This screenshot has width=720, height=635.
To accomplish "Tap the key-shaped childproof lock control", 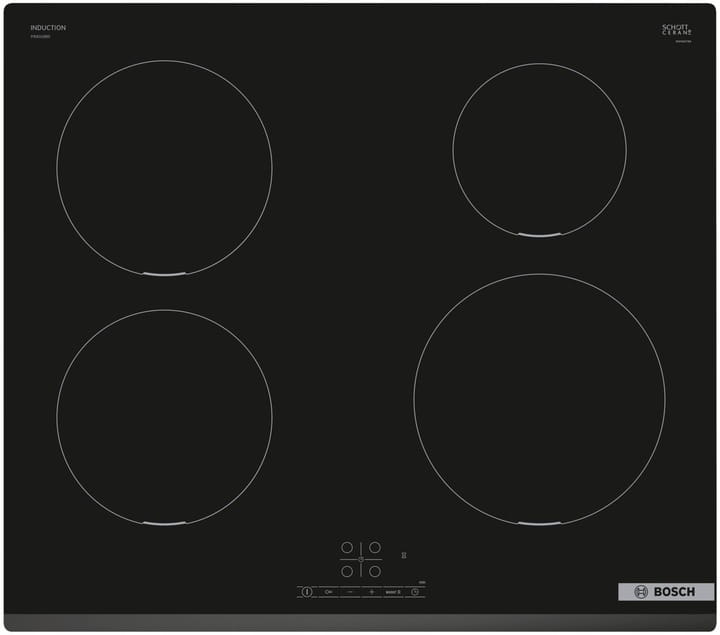I will click(x=328, y=592).
